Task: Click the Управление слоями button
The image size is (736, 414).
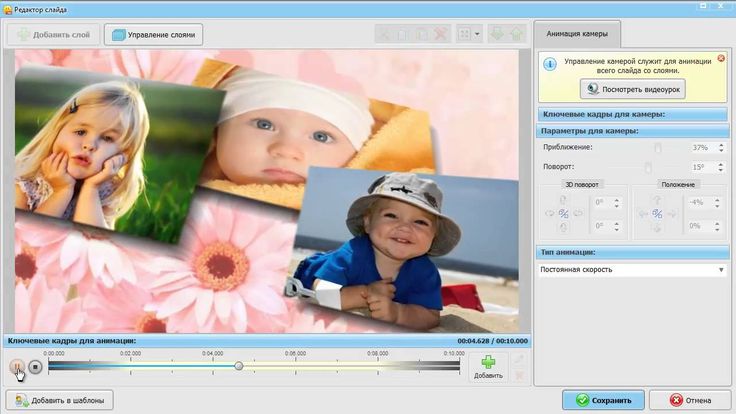Action: pos(153,35)
